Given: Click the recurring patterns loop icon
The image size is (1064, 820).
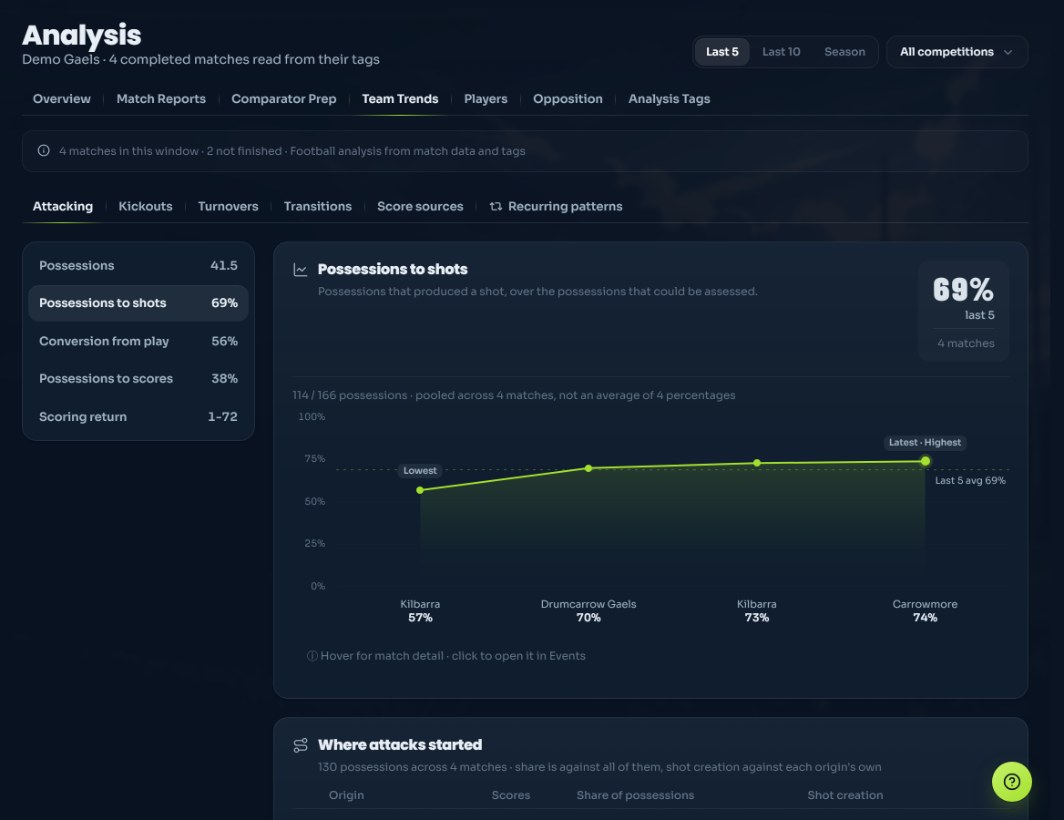Looking at the screenshot, I should (496, 206).
